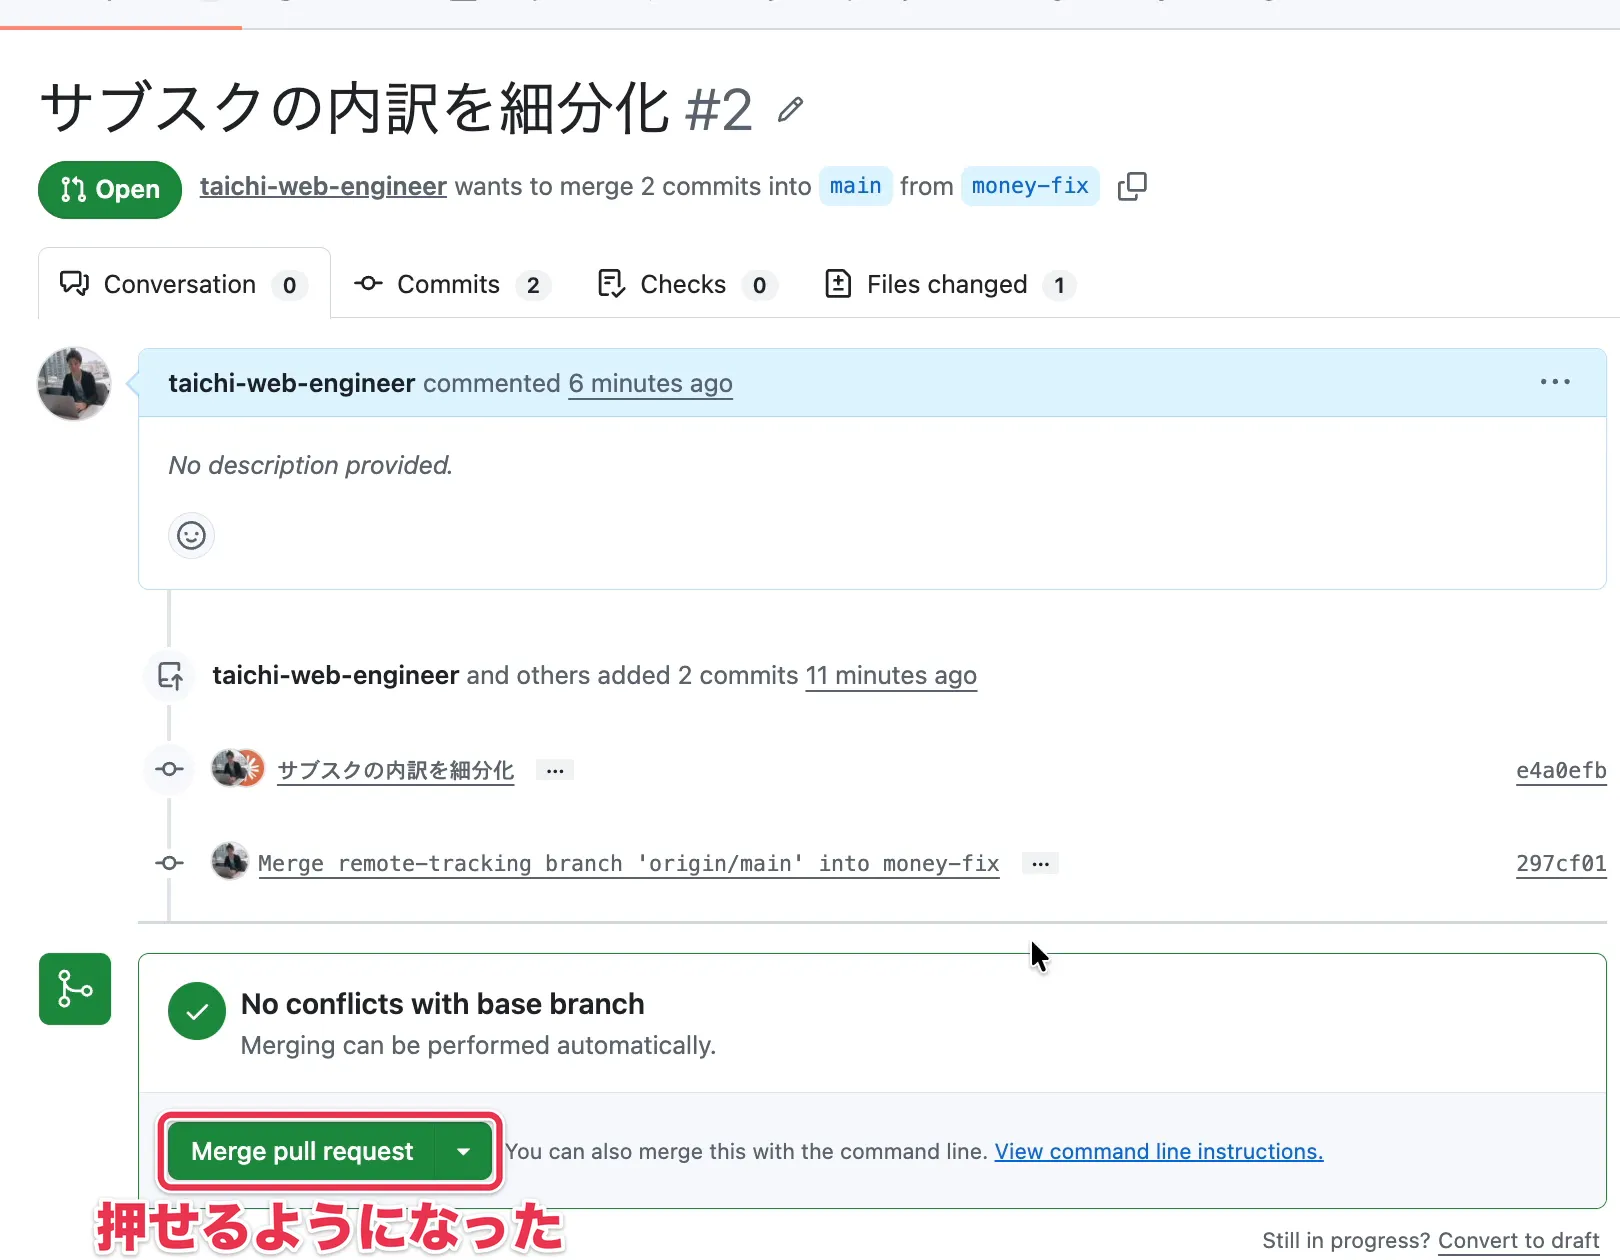Click the main branch label

(x=856, y=186)
